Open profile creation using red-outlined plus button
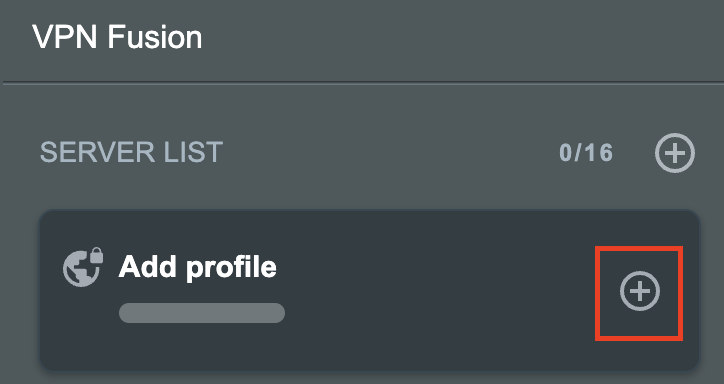Viewport: 724px width, 384px height. (x=639, y=294)
